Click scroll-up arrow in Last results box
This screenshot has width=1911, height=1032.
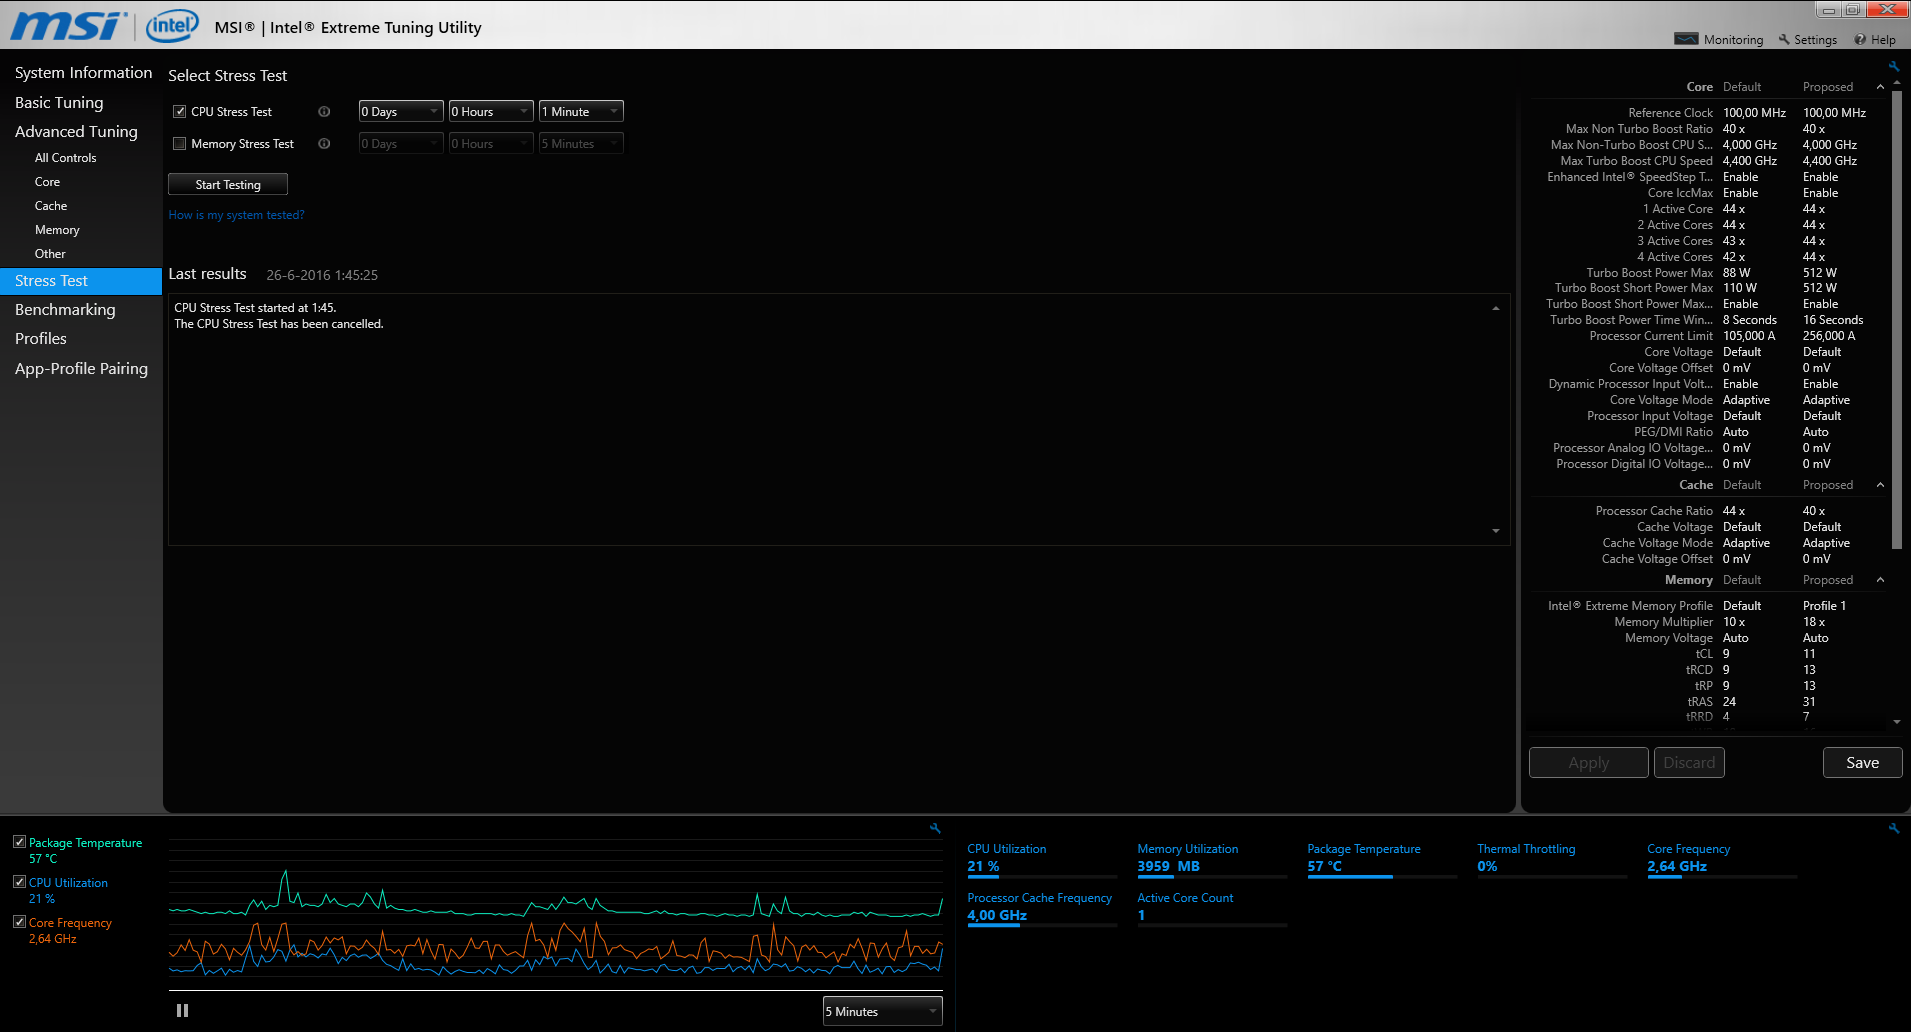pyautogui.click(x=1496, y=309)
